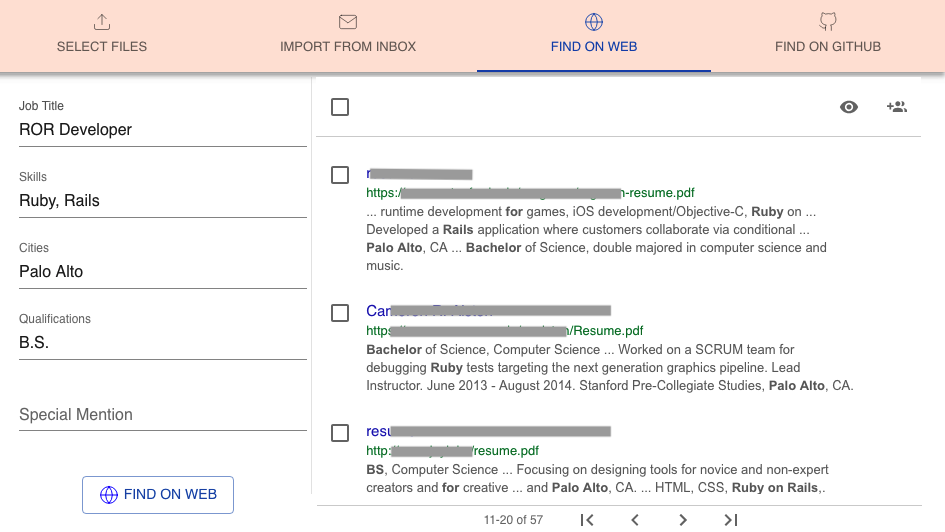The image size is (945, 532).
Task: Check the box for the /Resume.pdf Stanford result
Action: [340, 313]
